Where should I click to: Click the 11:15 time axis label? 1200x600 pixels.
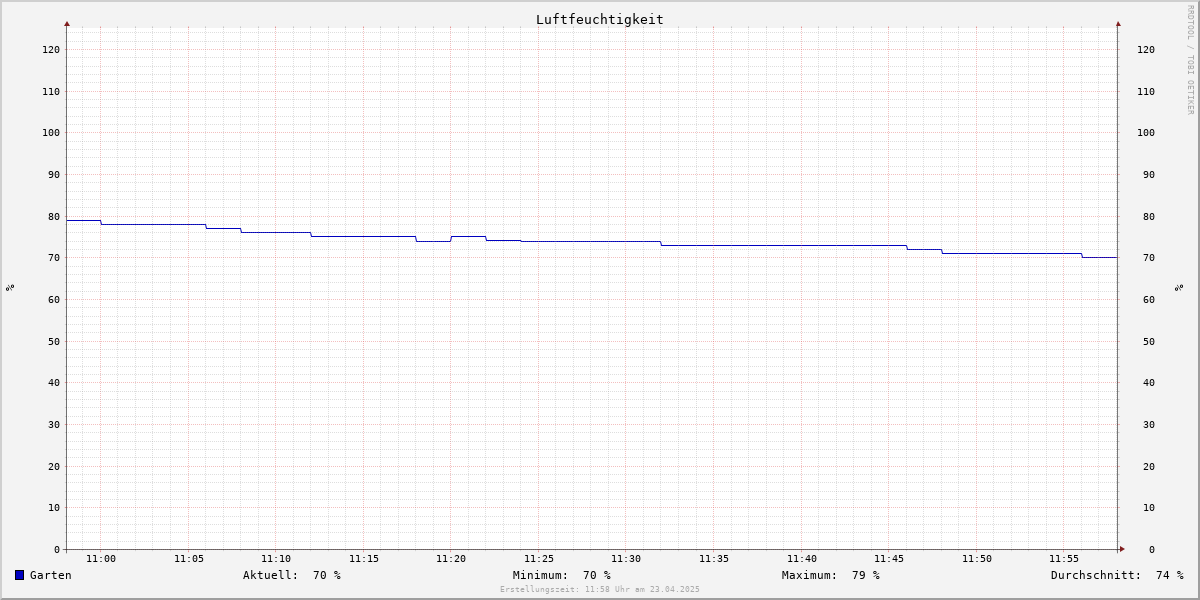pos(364,559)
